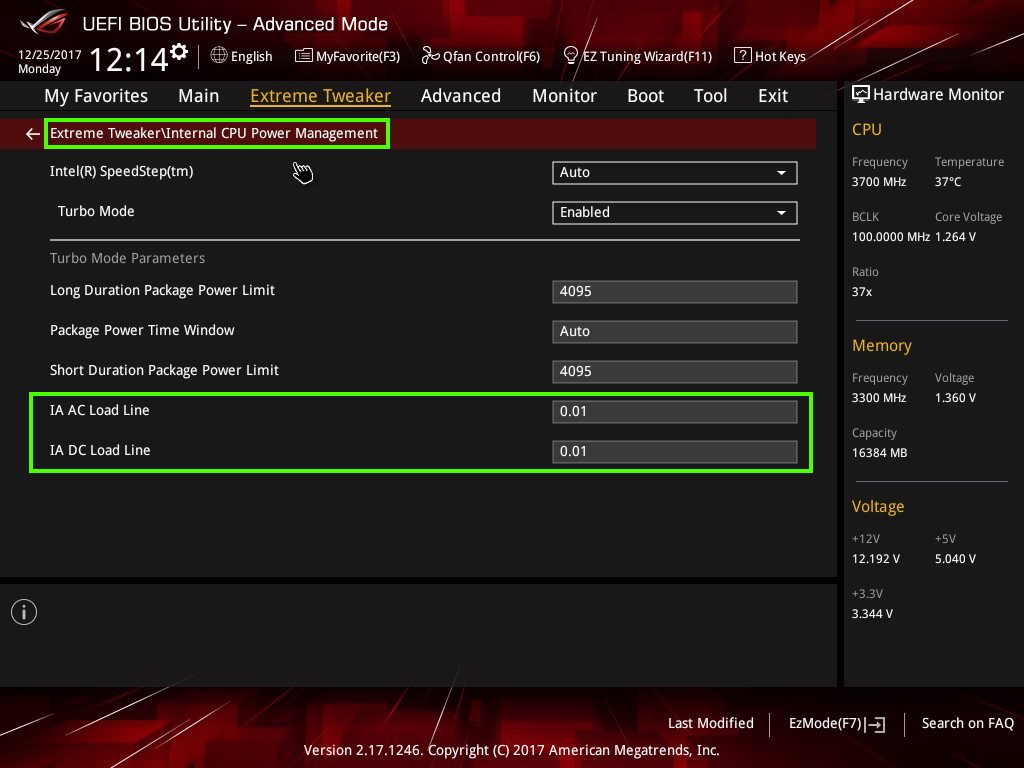The image size is (1024, 768).
Task: Click CPU temperature value 37°C
Action: [x=948, y=182]
